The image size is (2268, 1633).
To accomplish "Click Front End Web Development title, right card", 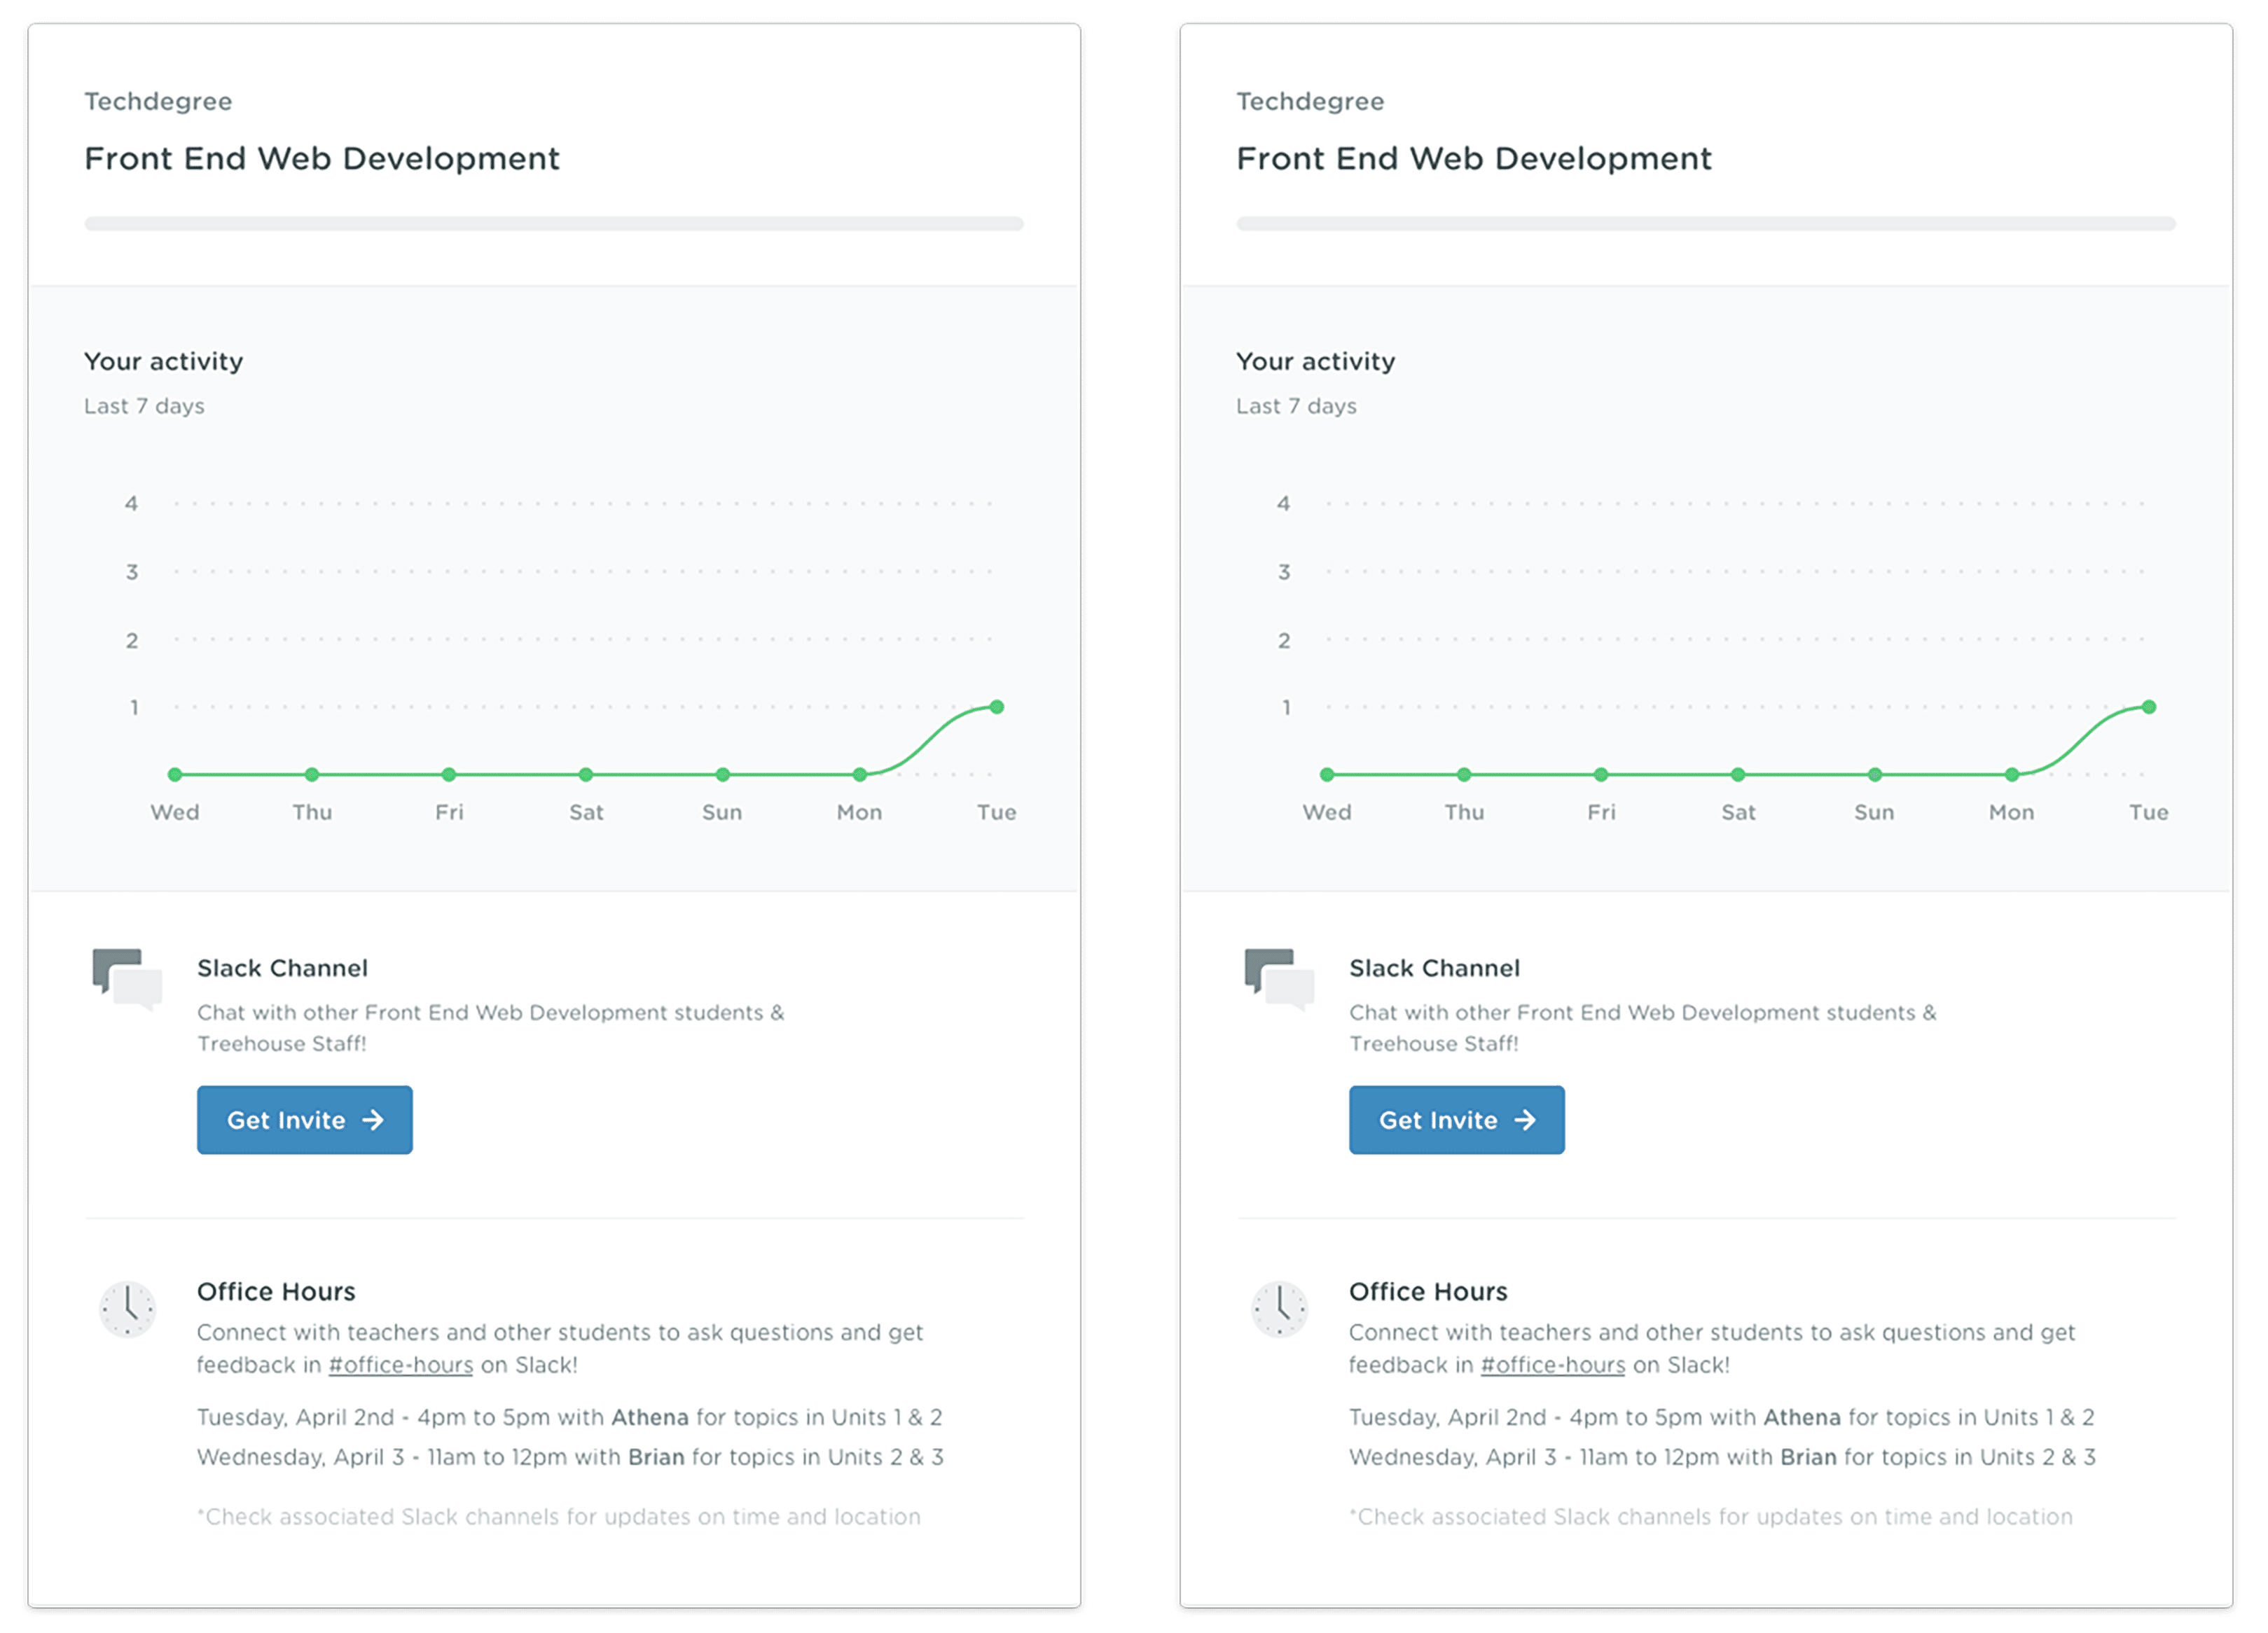I will click(1474, 158).
